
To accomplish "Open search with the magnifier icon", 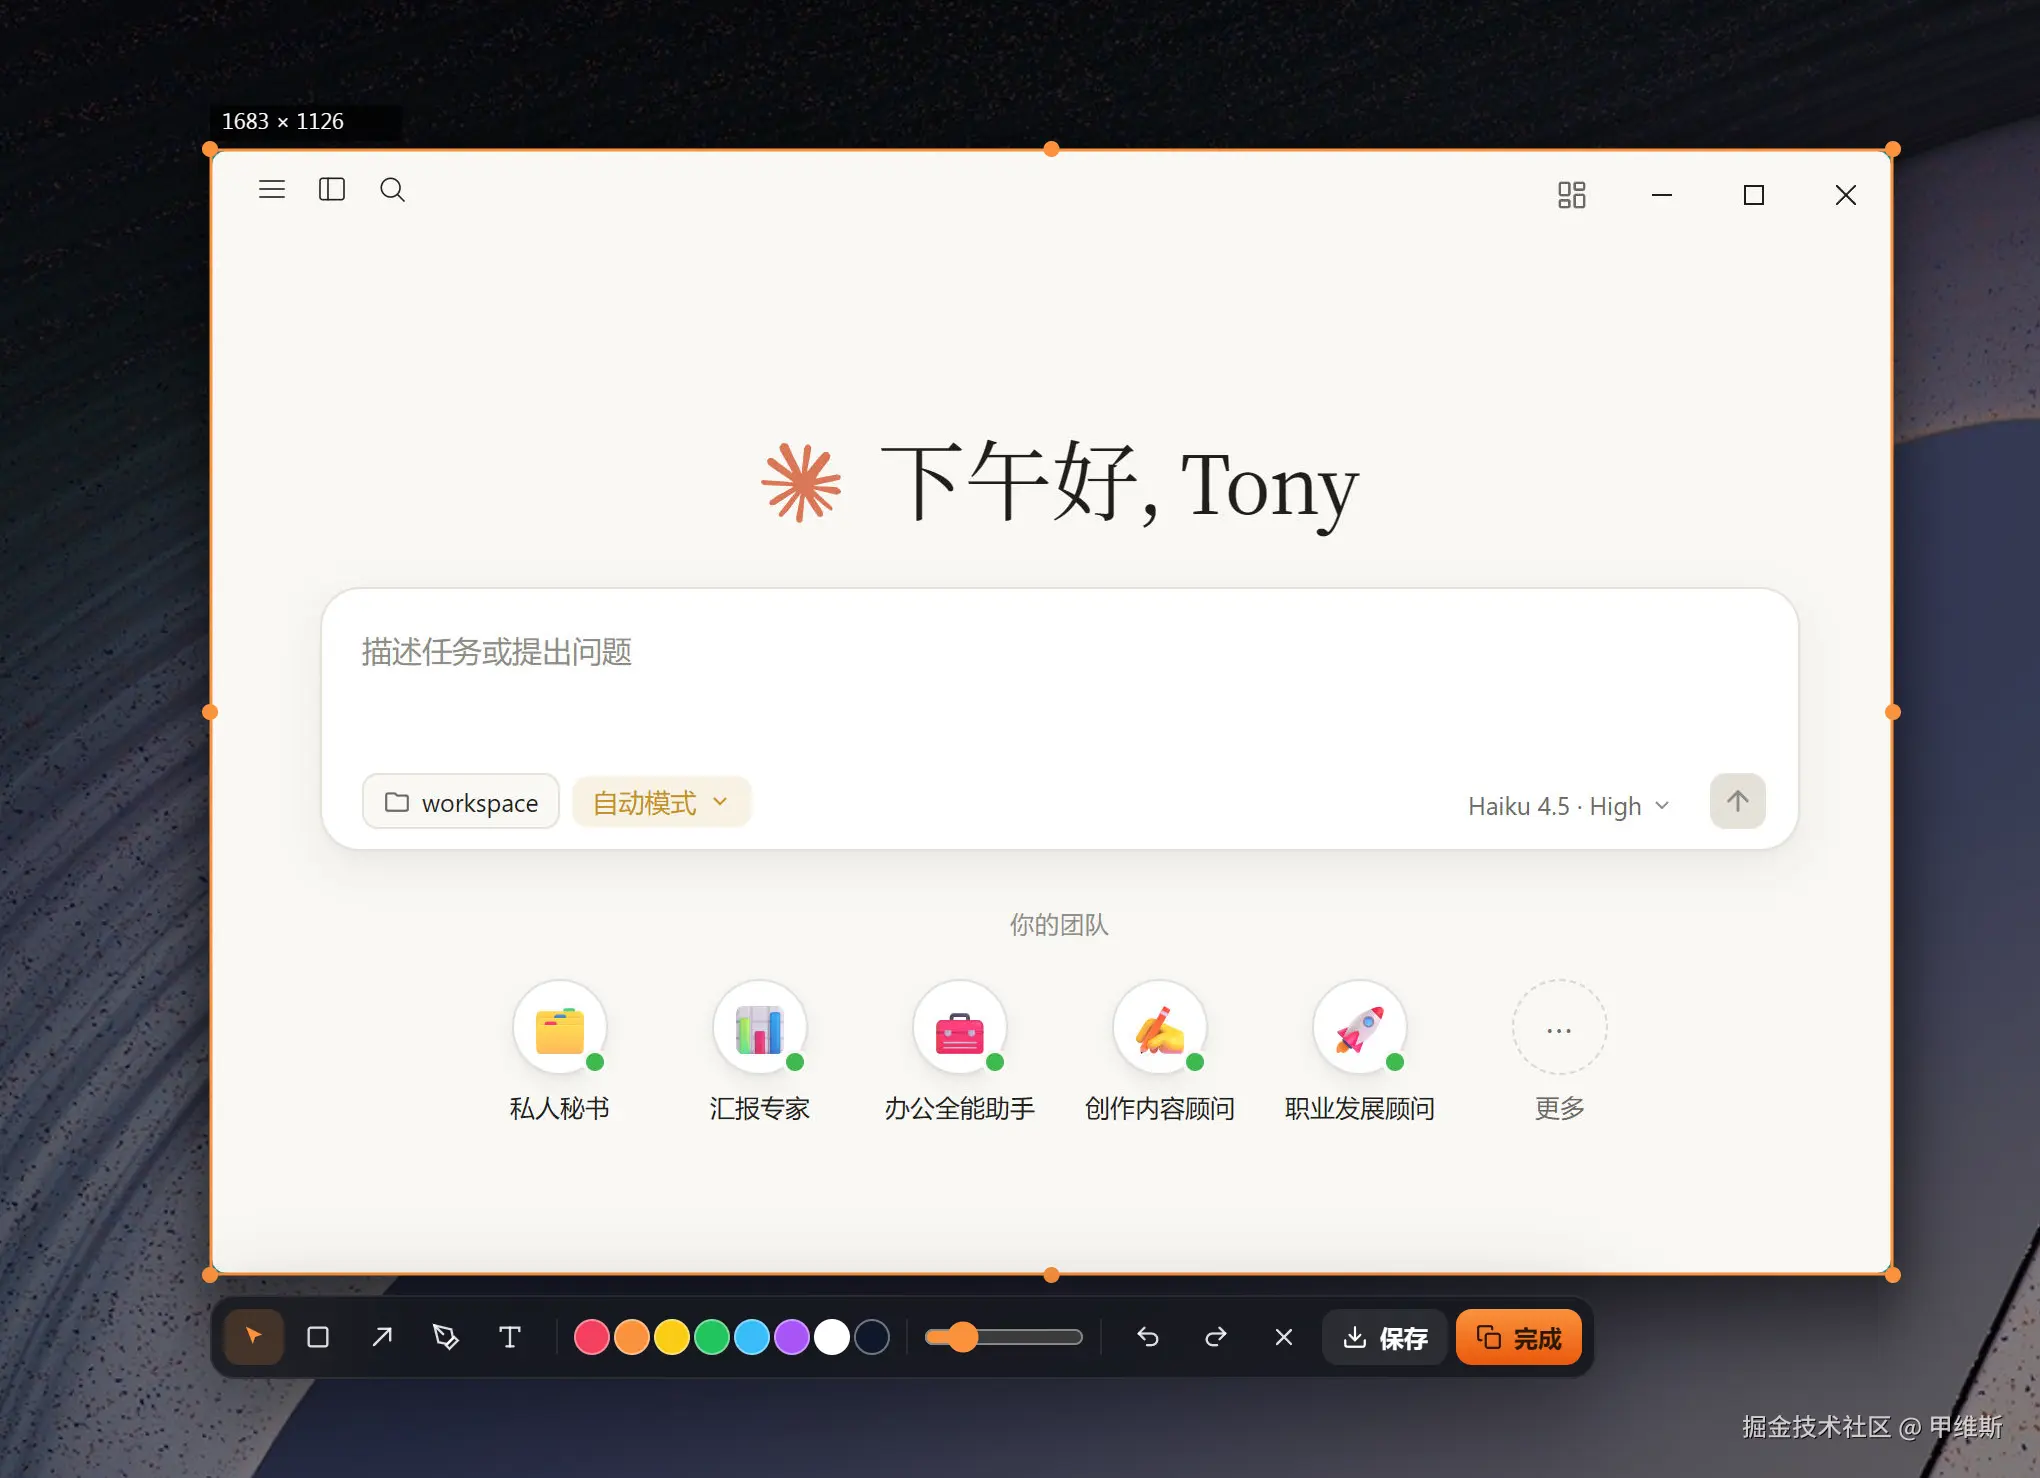I will 392,189.
